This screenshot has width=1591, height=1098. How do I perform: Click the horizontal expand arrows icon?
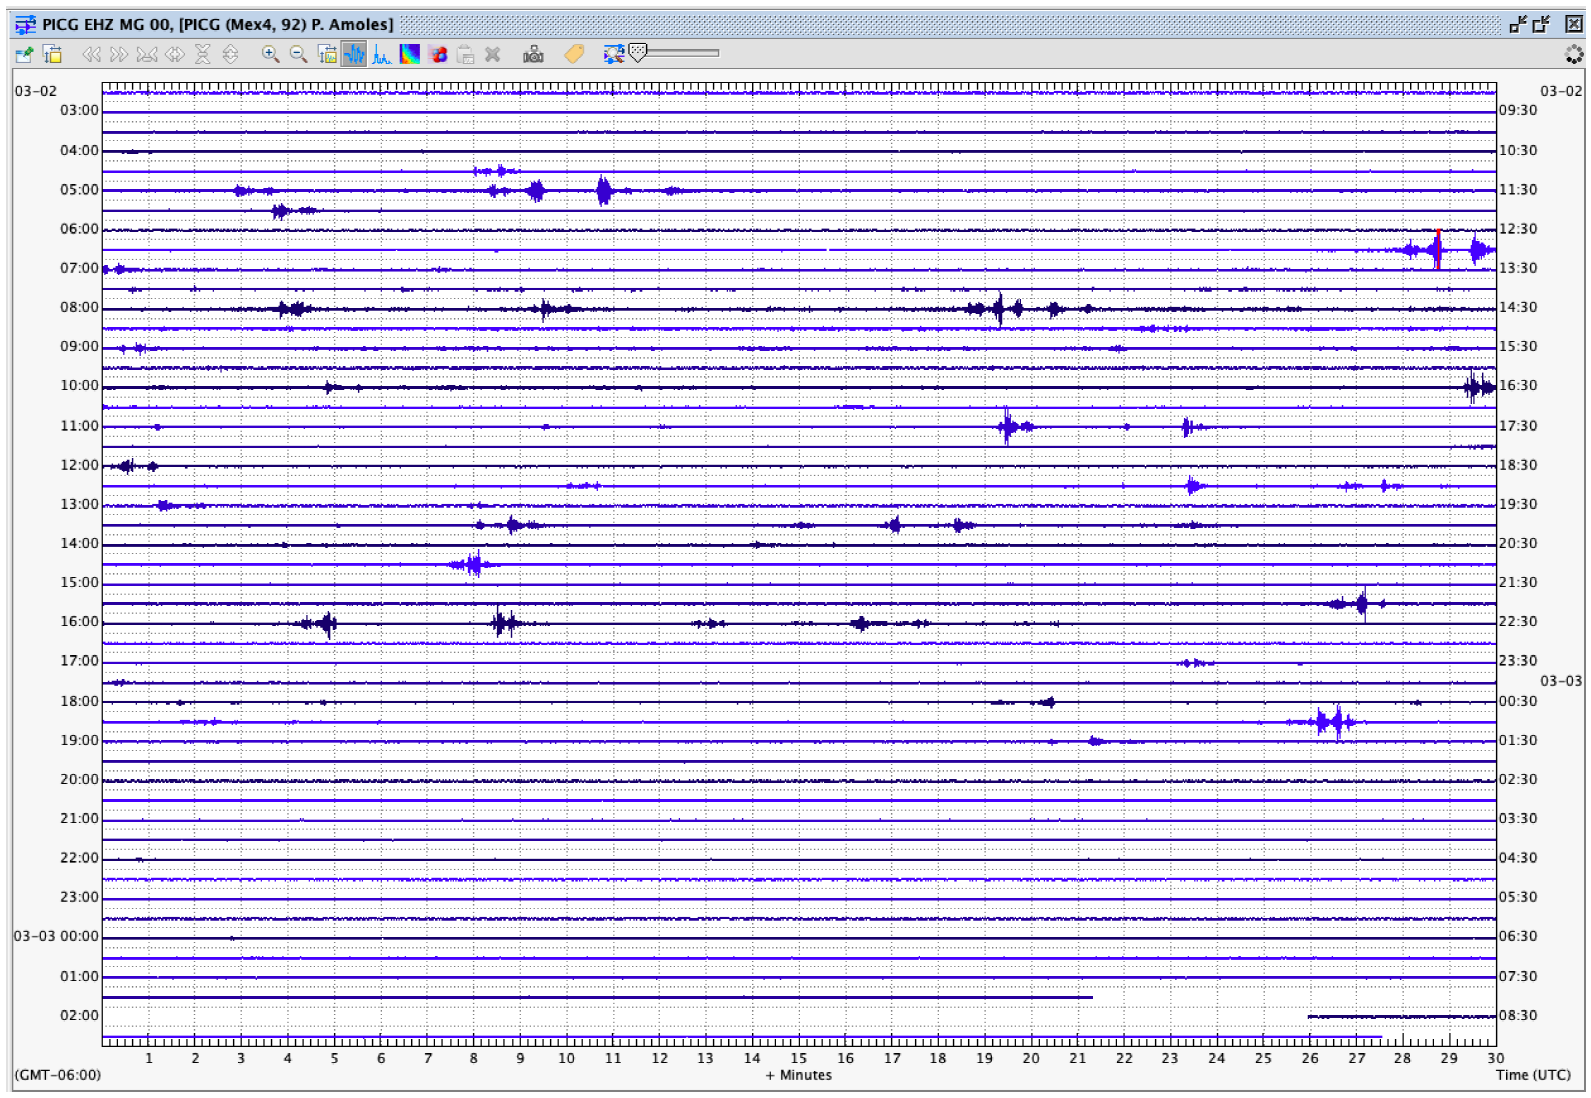[175, 55]
